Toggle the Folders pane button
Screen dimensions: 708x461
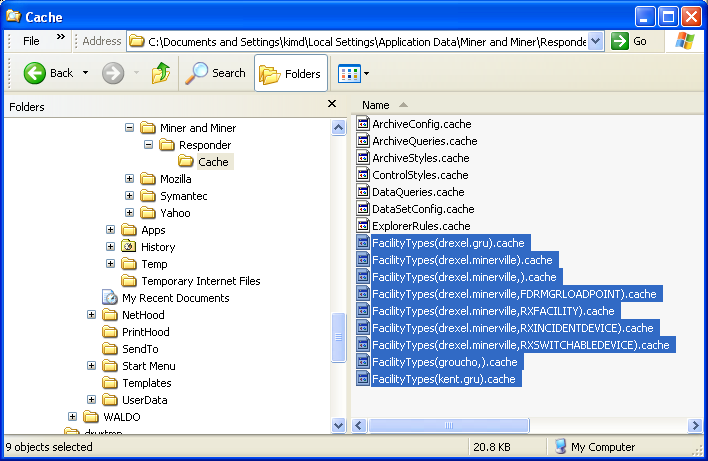pyautogui.click(x=290, y=73)
